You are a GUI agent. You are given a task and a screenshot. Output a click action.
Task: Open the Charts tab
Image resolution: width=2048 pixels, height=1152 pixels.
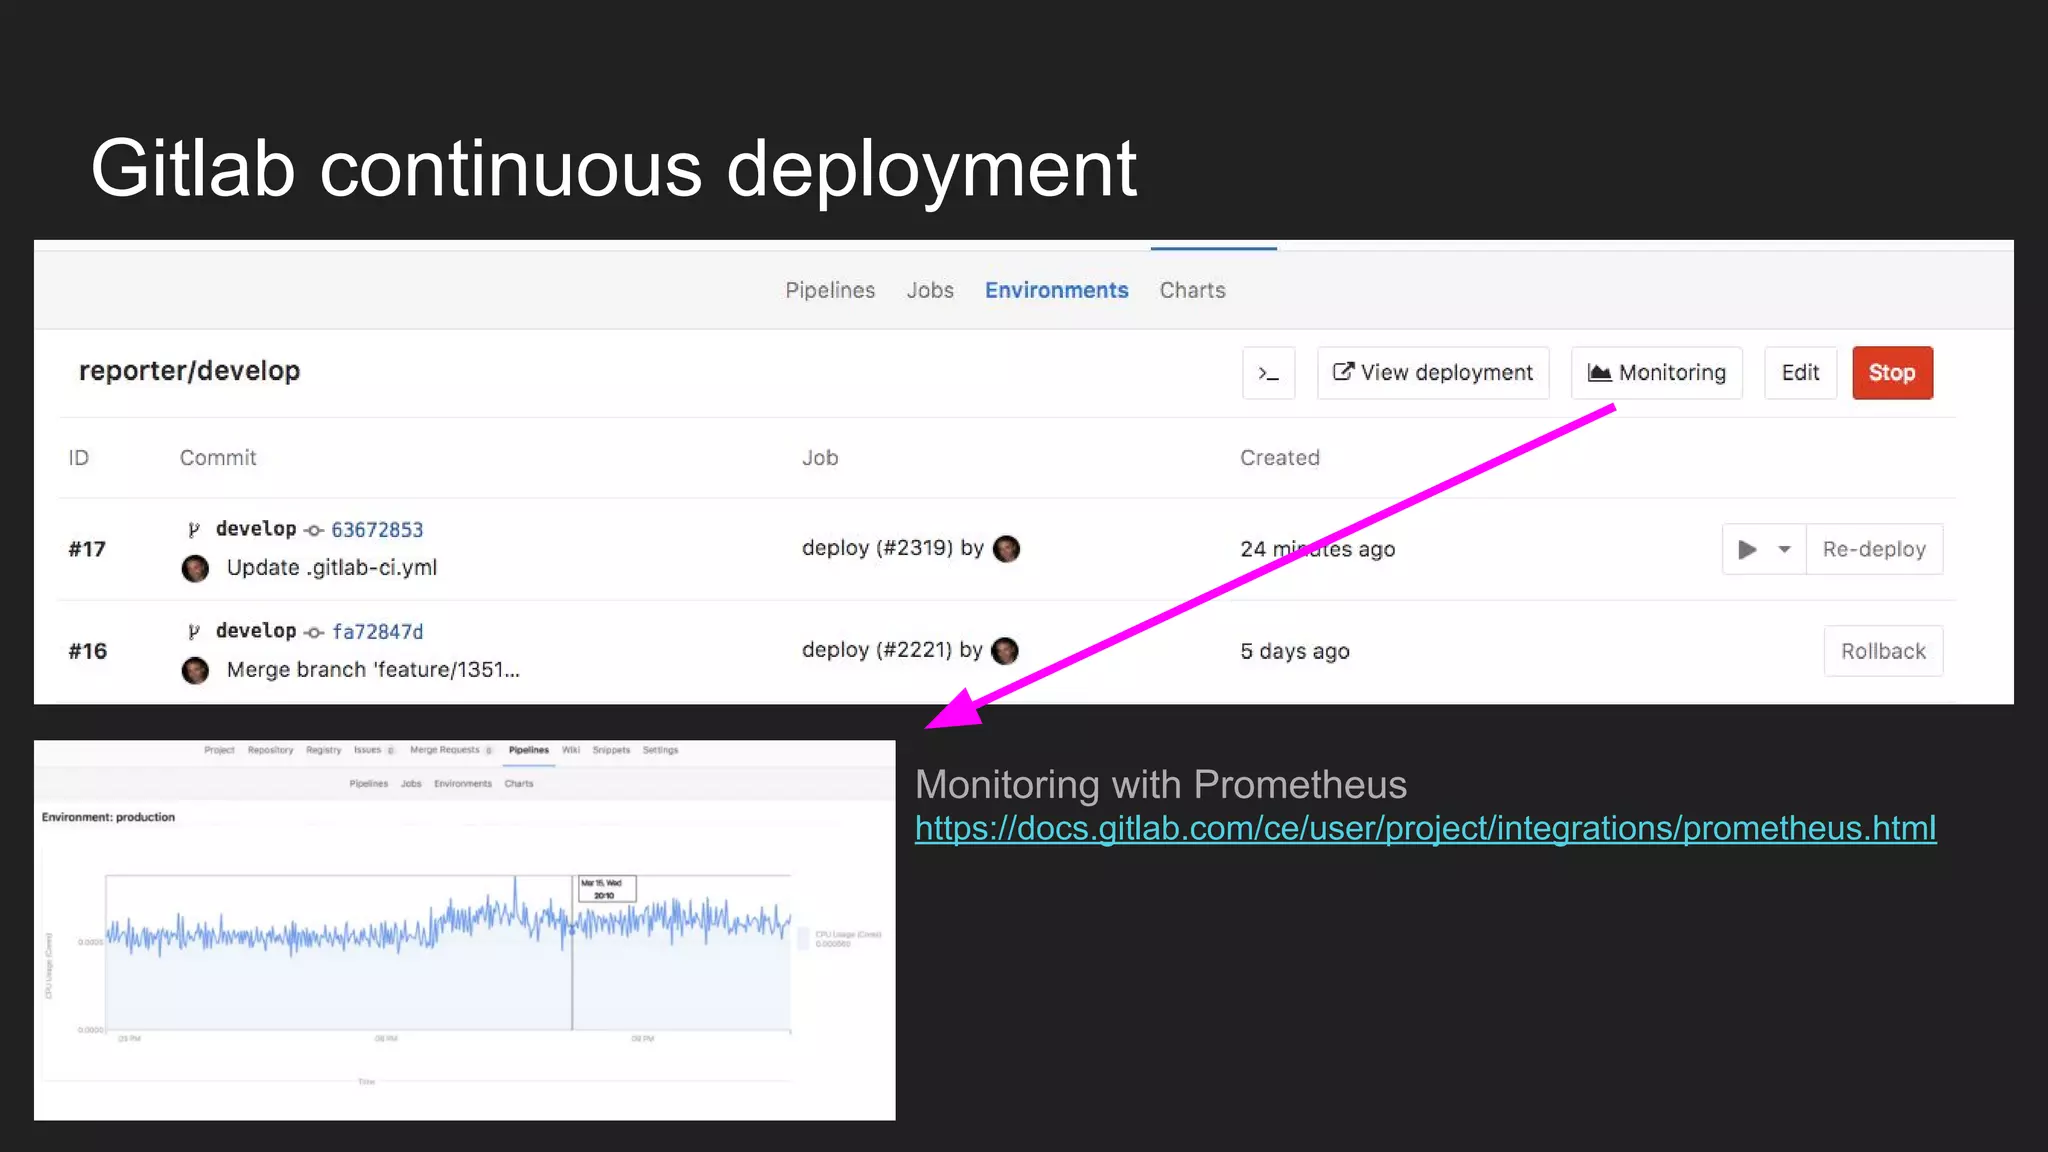[1192, 290]
